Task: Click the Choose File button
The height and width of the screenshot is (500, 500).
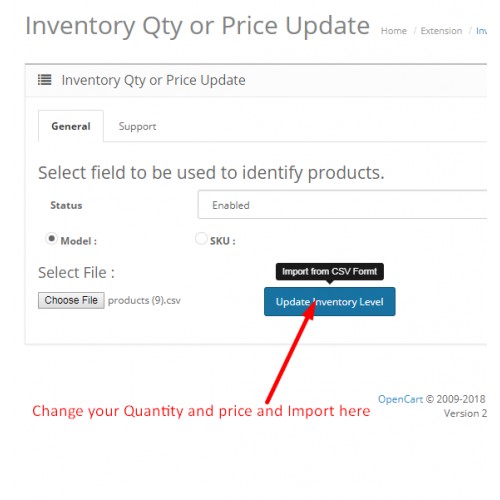Action: coord(71,300)
